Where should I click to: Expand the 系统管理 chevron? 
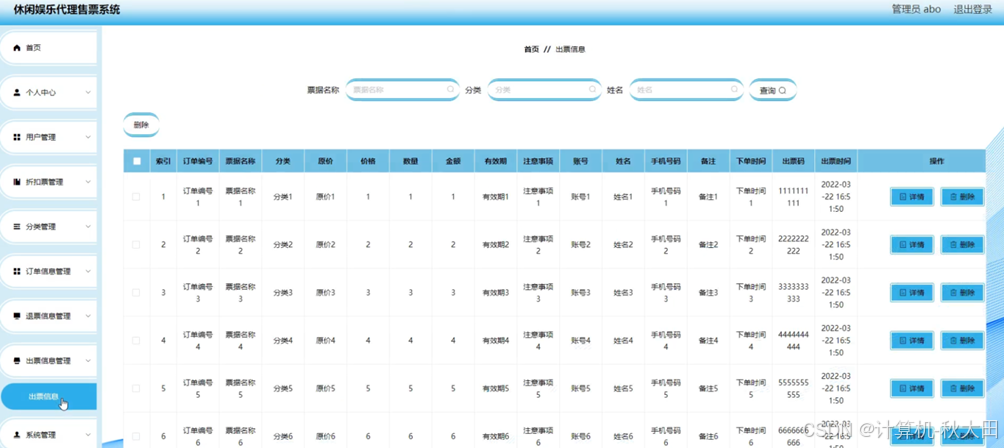click(x=88, y=435)
